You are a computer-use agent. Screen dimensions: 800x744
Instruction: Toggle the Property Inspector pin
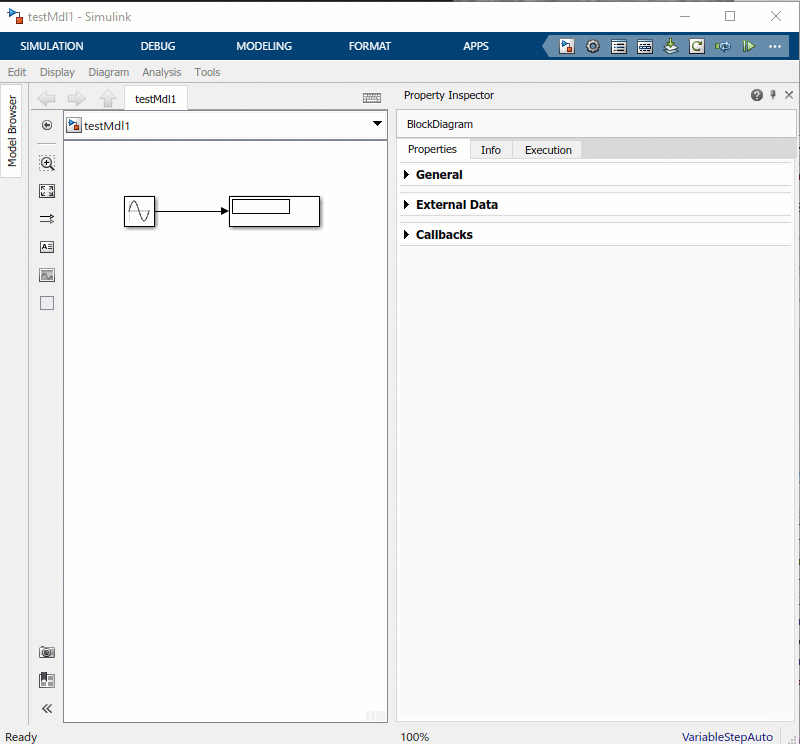(773, 95)
